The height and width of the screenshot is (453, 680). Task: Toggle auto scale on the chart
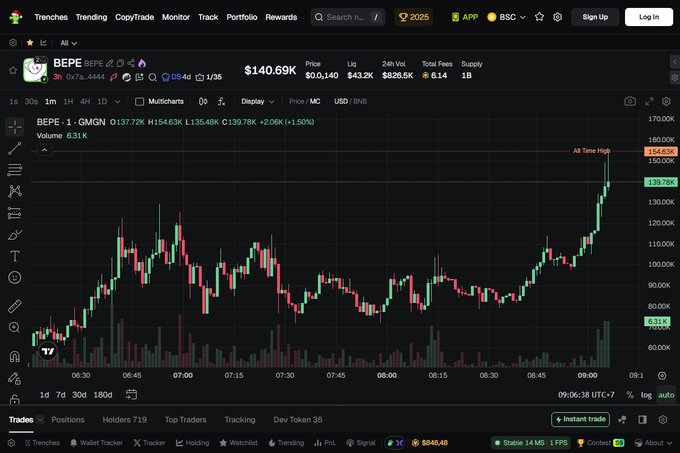point(666,395)
